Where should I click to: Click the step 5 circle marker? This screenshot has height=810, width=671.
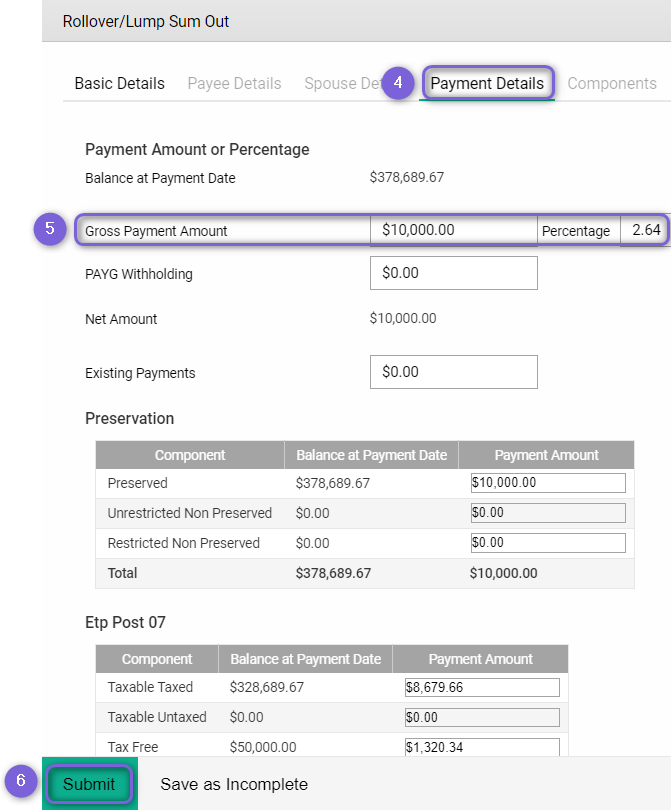pos(49,229)
